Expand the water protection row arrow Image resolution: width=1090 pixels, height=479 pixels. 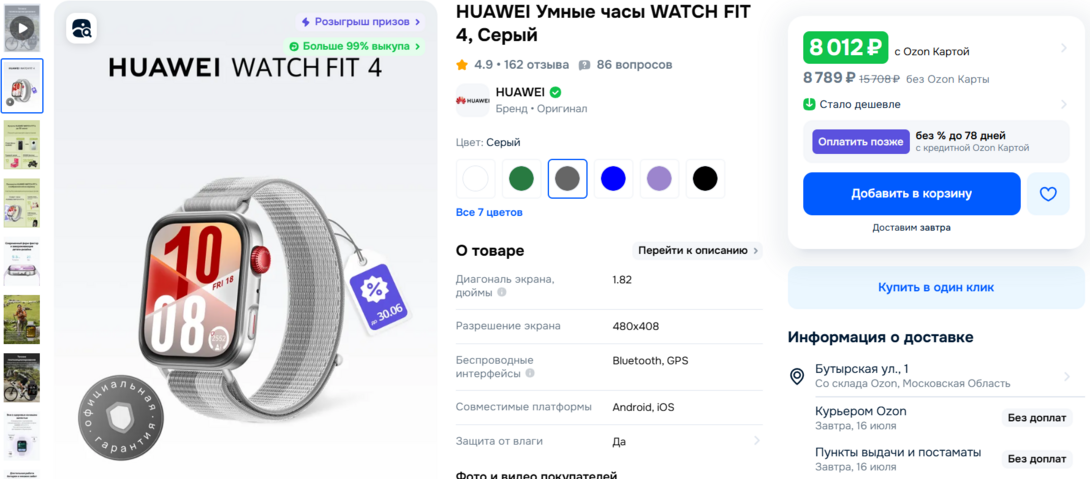pyautogui.click(x=756, y=441)
